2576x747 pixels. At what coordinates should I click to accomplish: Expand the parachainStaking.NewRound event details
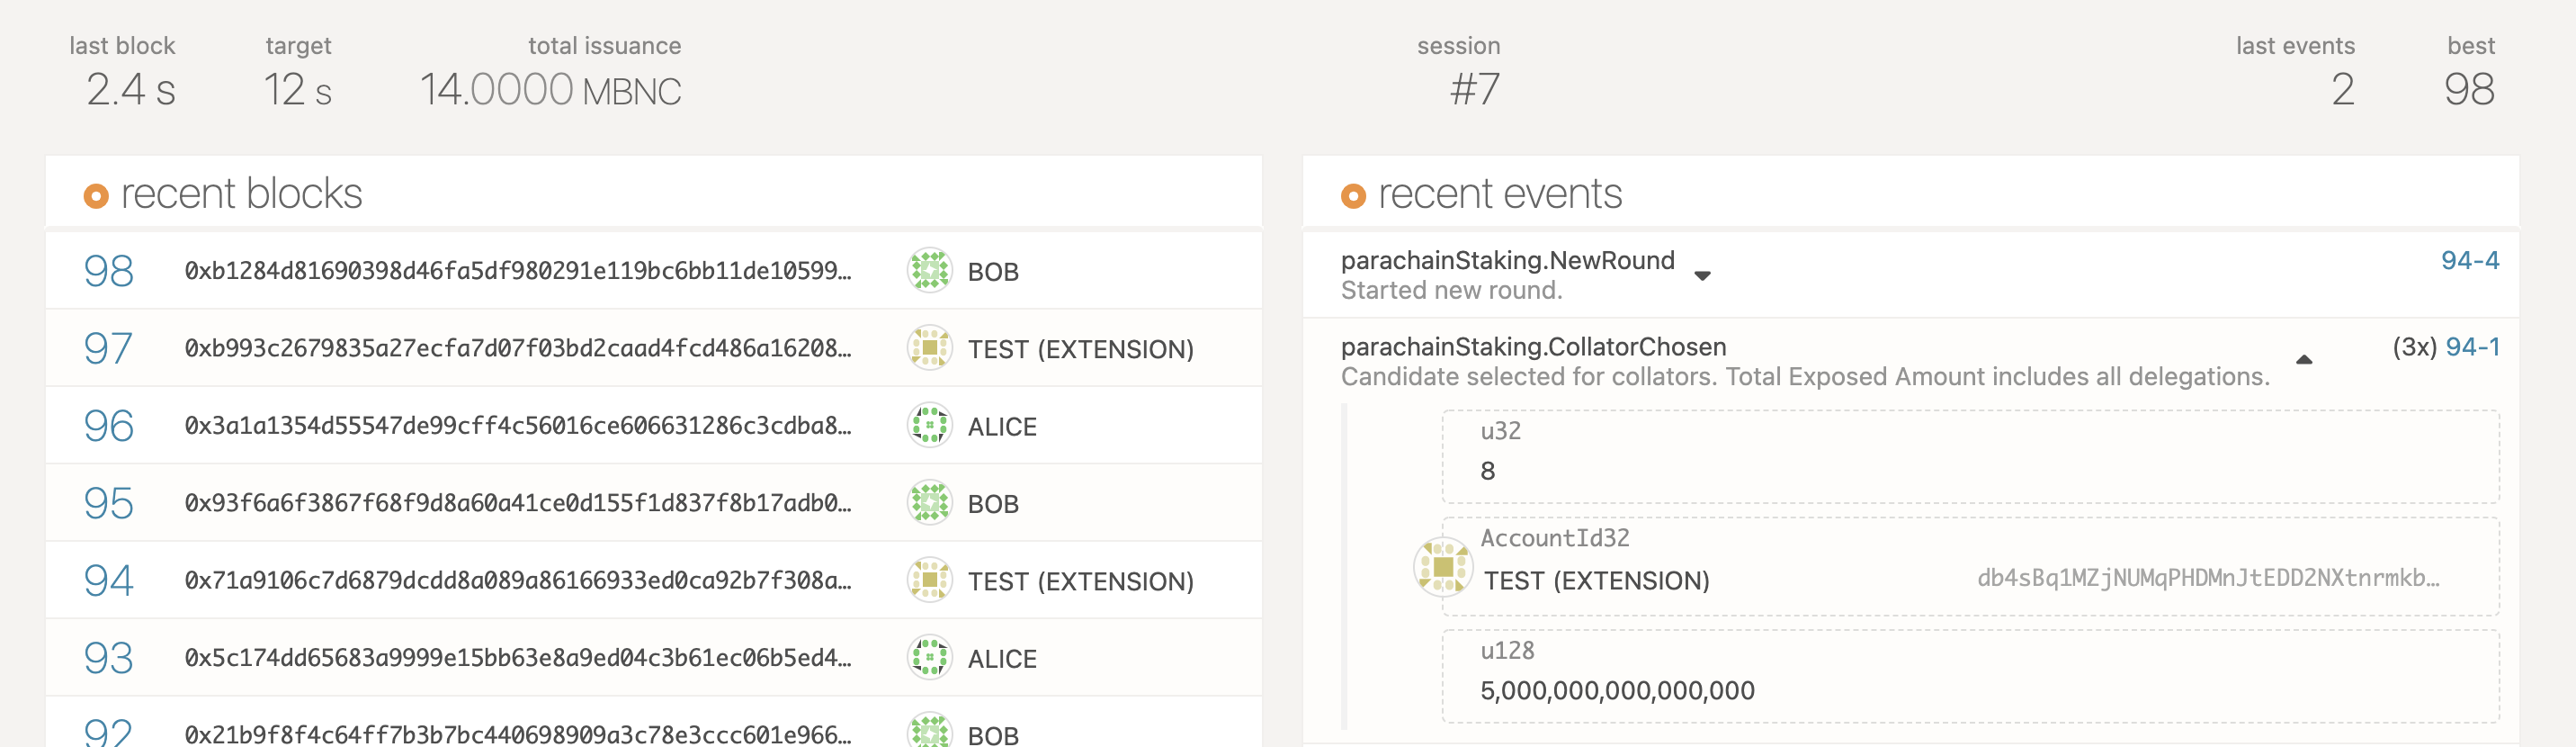(x=1702, y=276)
